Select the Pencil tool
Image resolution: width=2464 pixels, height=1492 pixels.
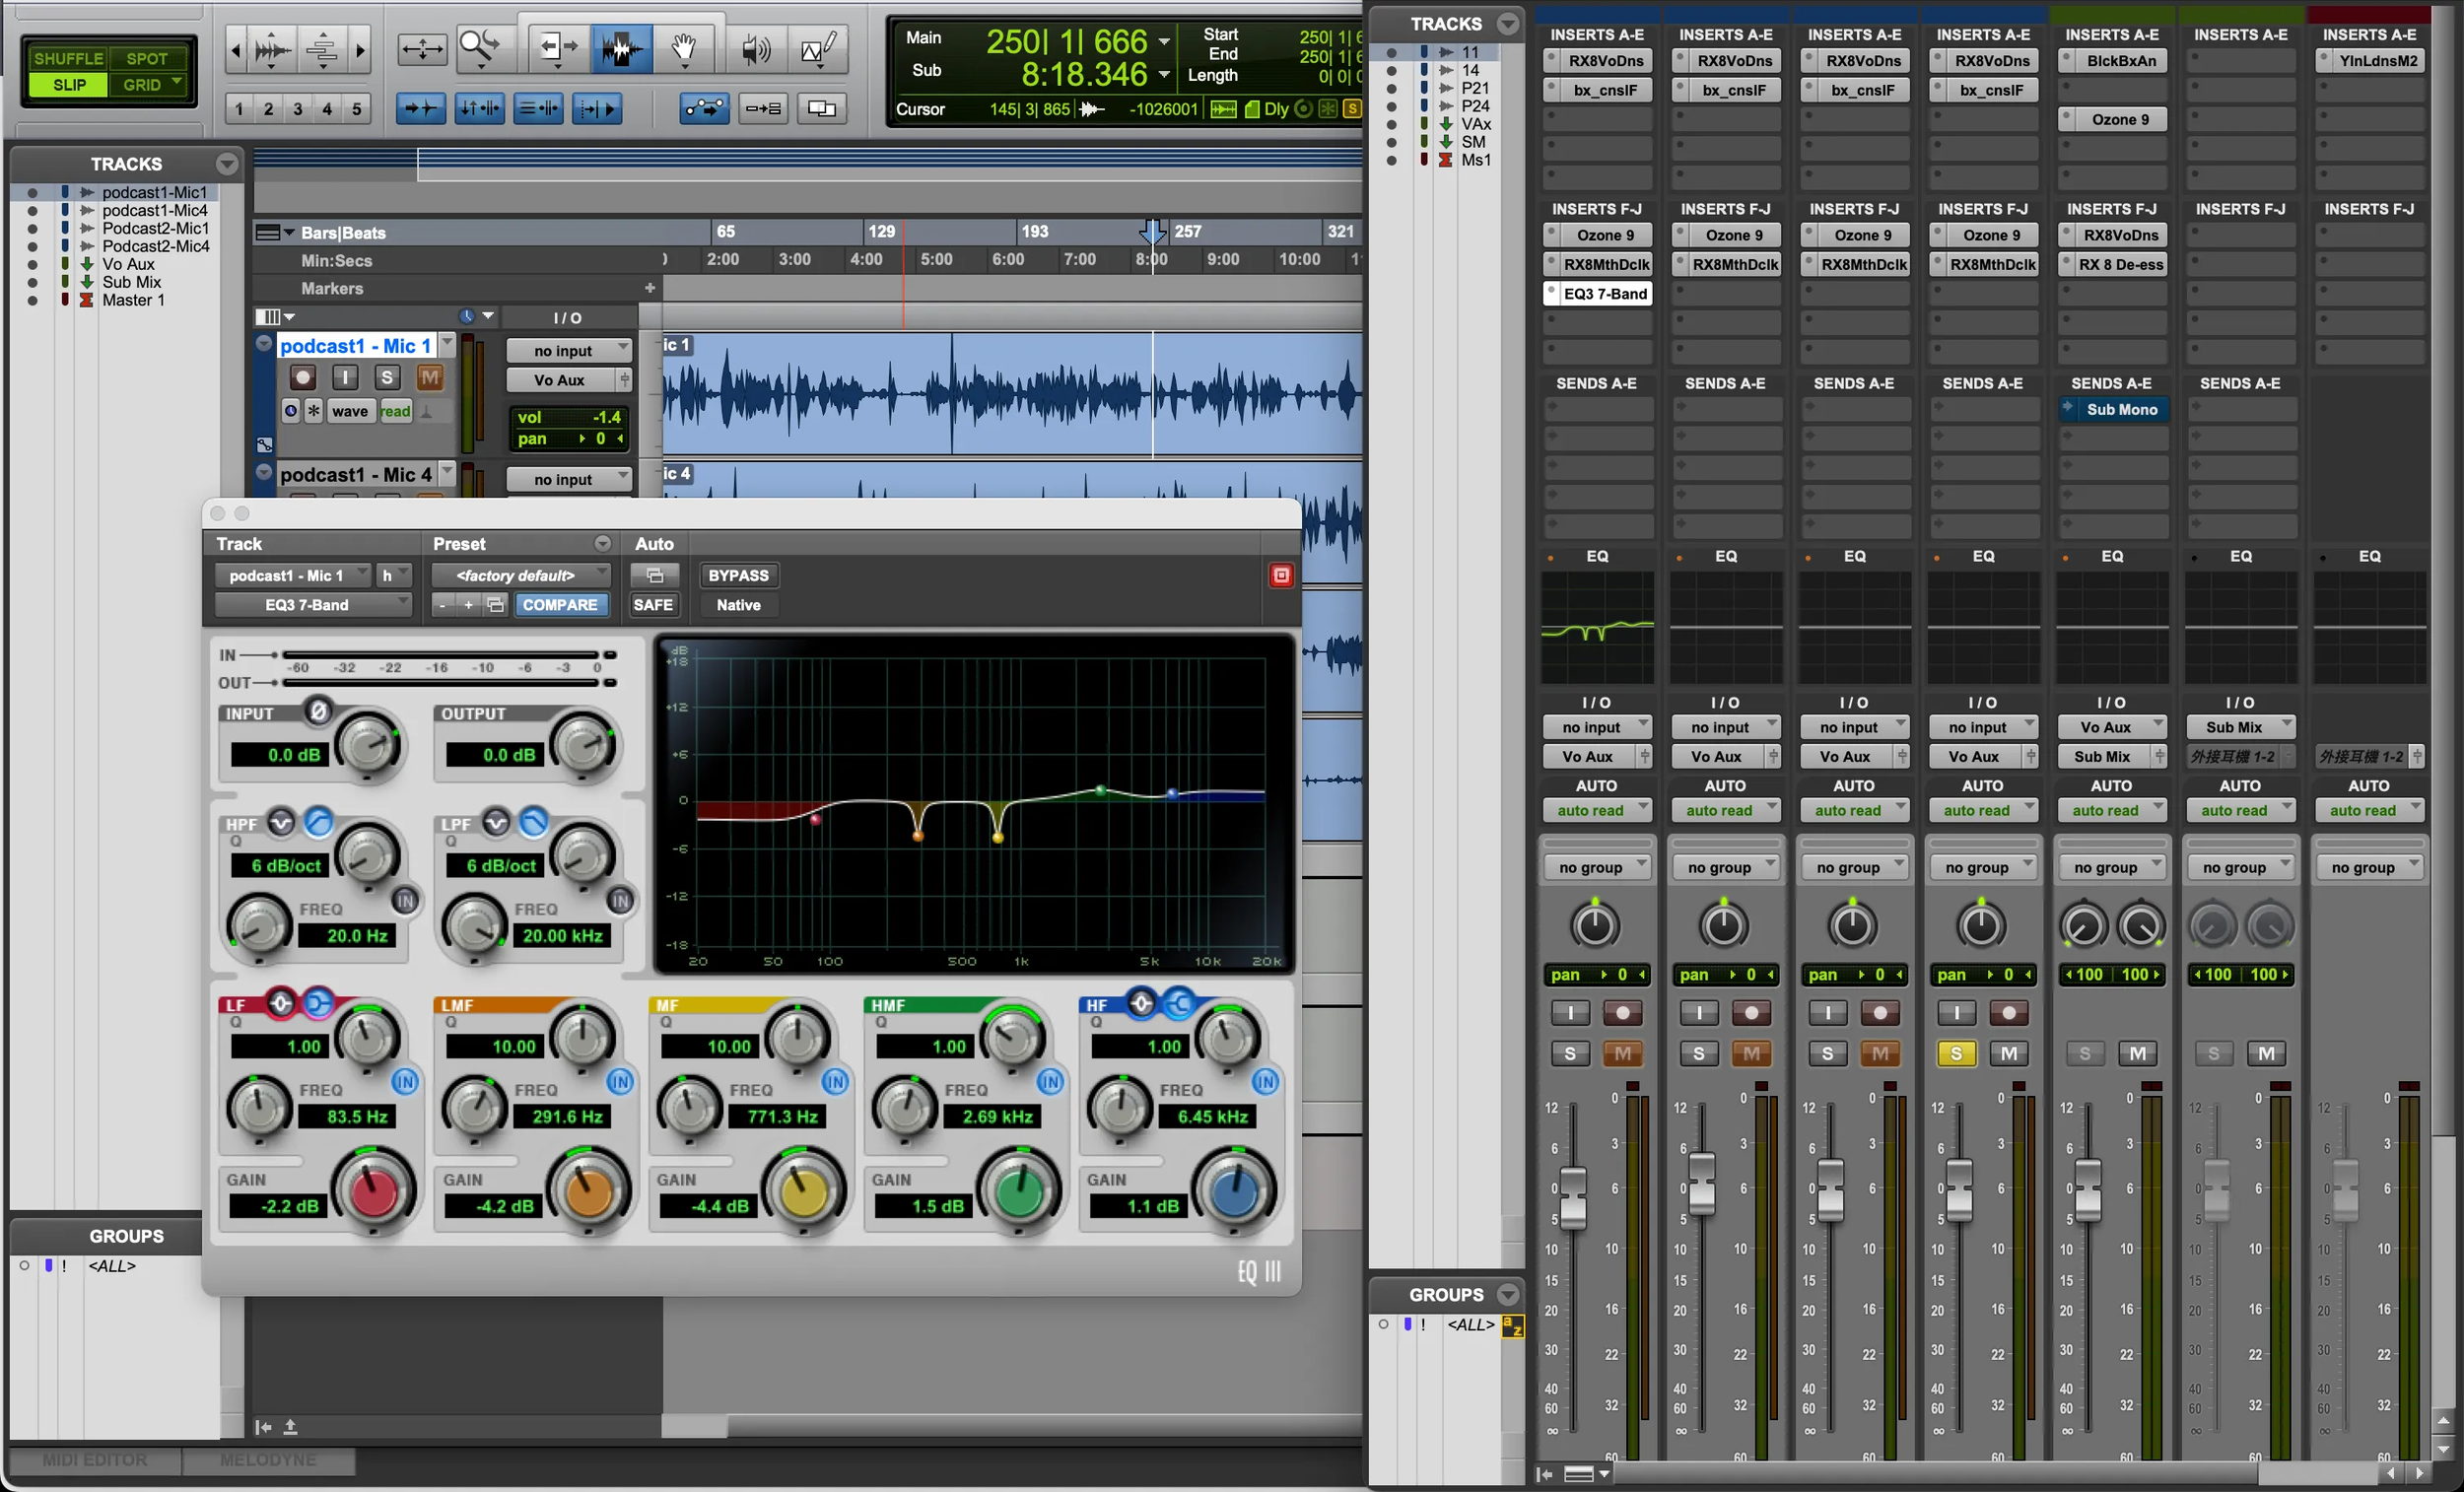pyautogui.click(x=819, y=48)
